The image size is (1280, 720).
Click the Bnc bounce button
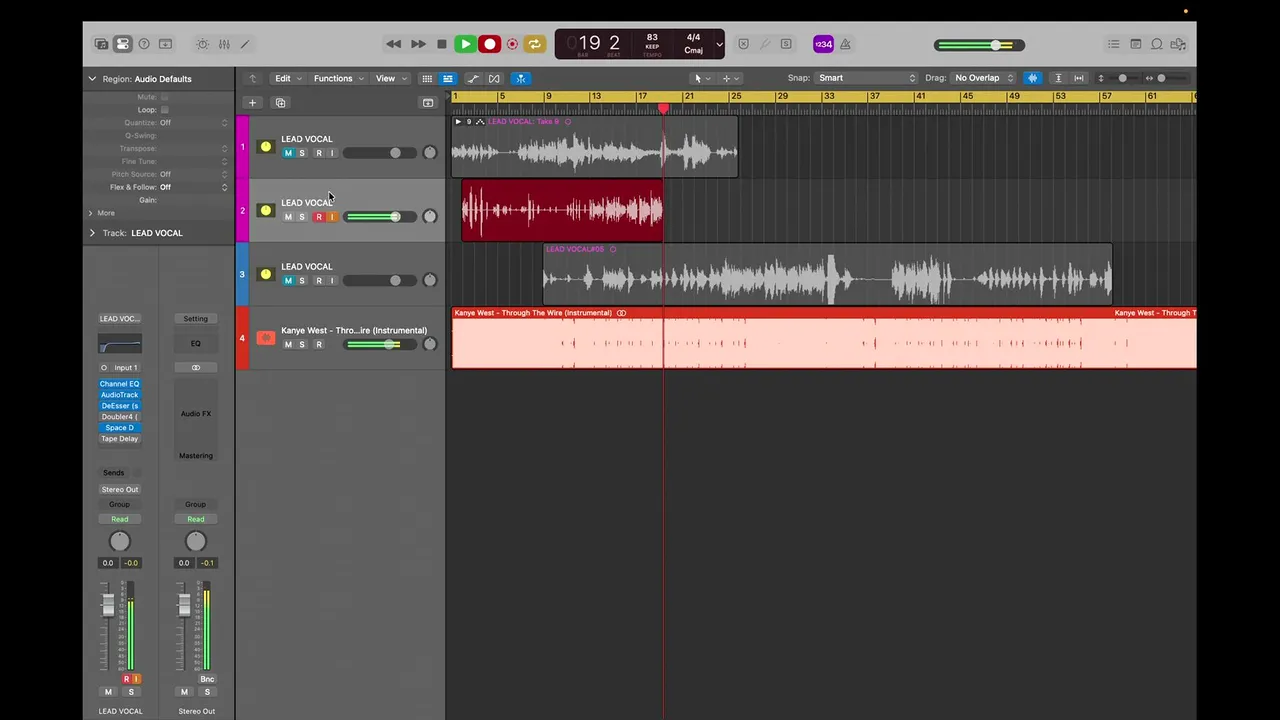207,679
